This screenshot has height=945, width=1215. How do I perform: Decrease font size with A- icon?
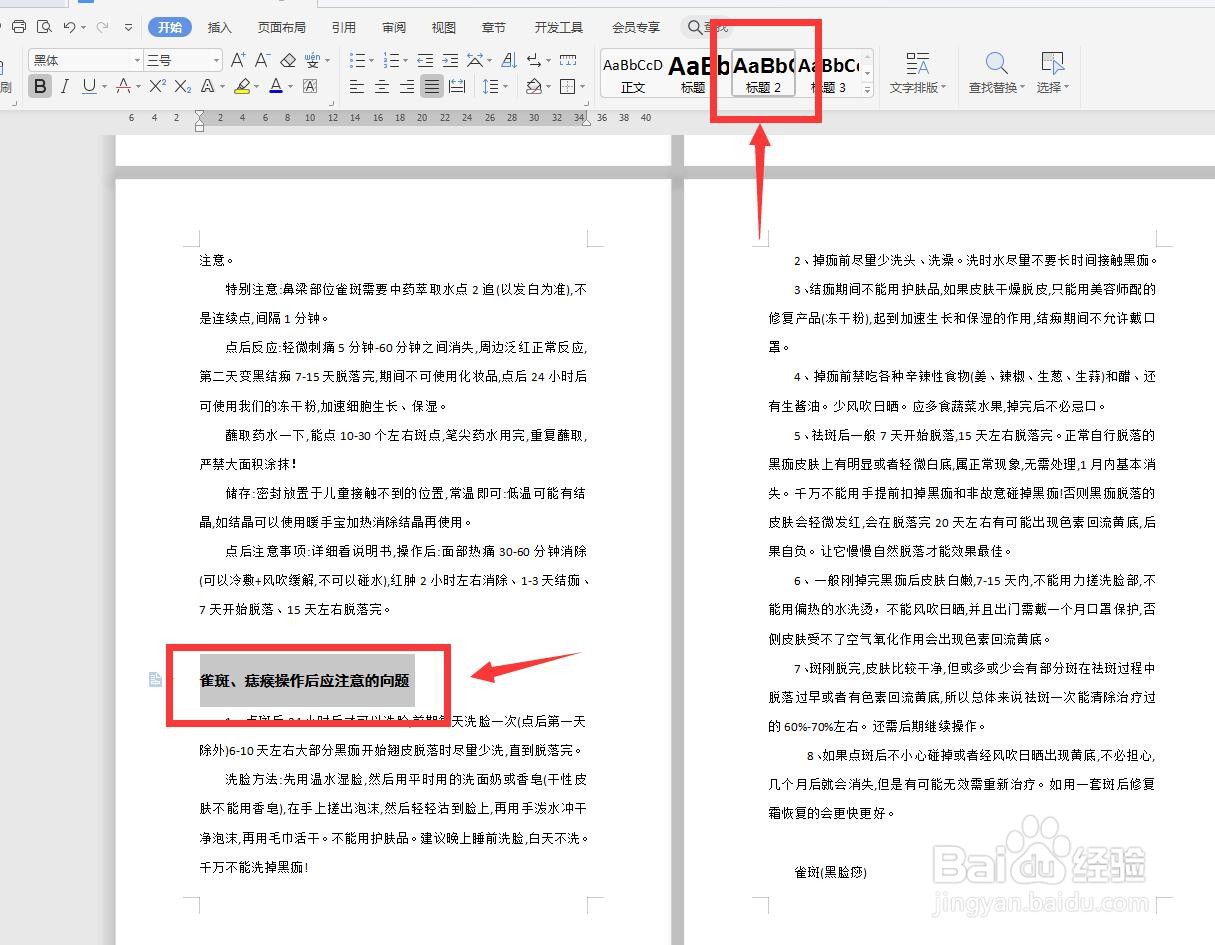coord(263,61)
